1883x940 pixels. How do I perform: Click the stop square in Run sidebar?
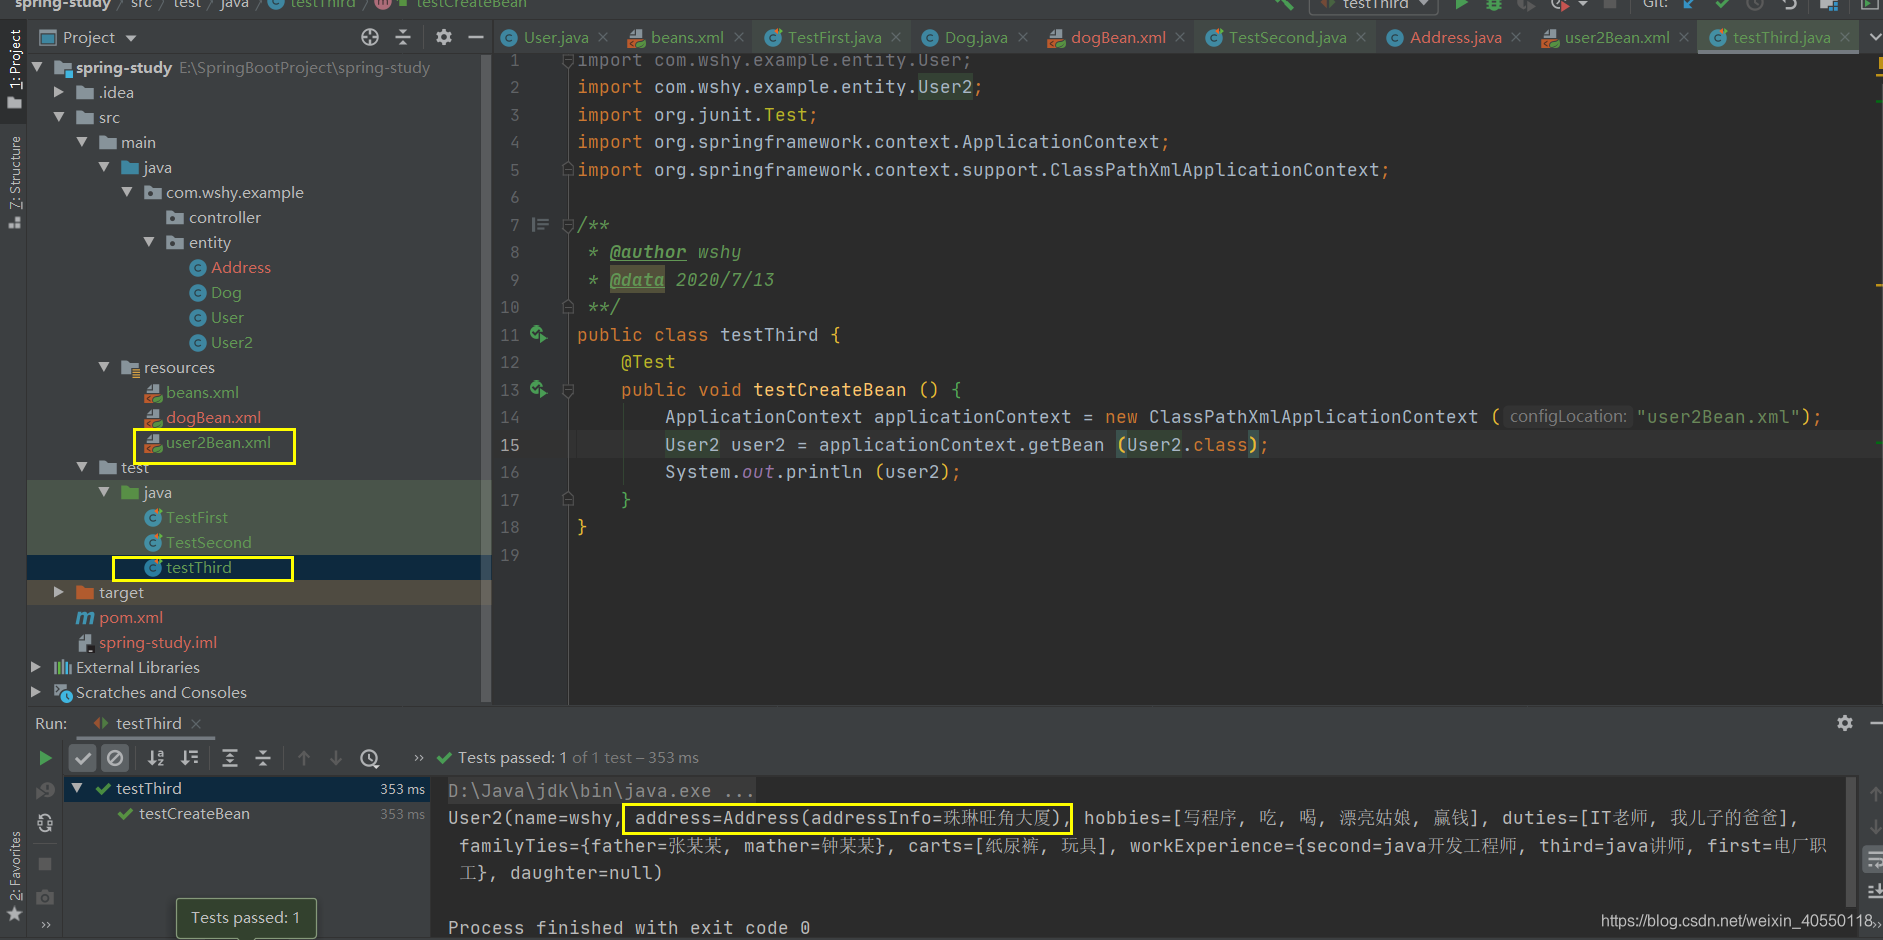(x=45, y=863)
